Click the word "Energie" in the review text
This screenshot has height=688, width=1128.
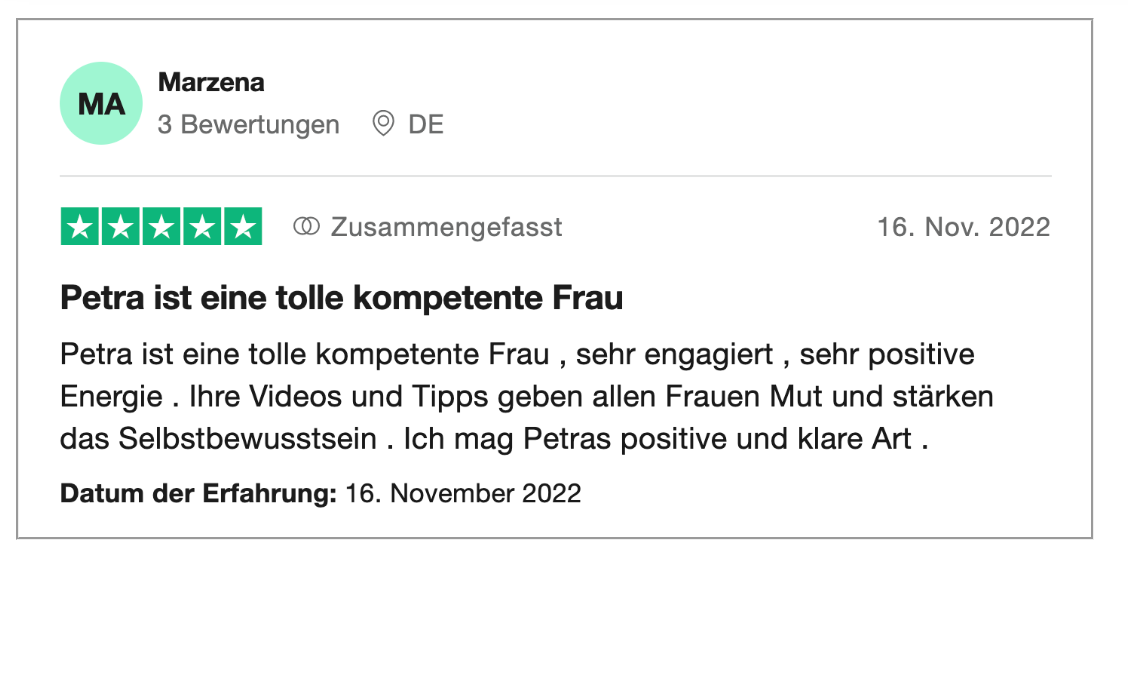pyautogui.click(x=111, y=397)
